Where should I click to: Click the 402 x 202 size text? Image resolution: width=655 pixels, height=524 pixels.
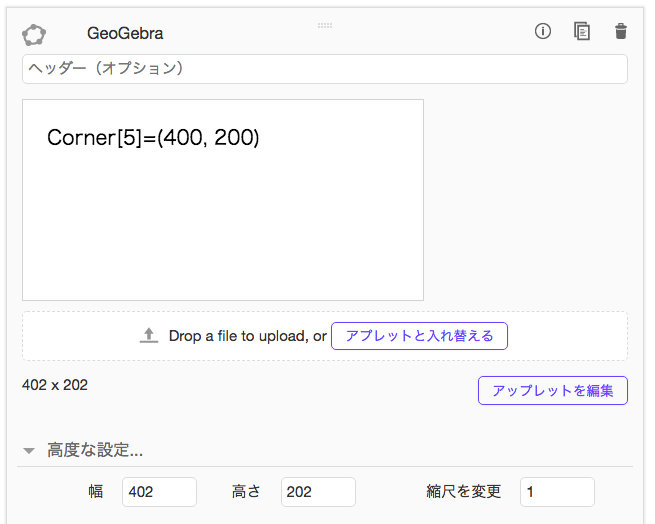pyautogui.click(x=55, y=385)
